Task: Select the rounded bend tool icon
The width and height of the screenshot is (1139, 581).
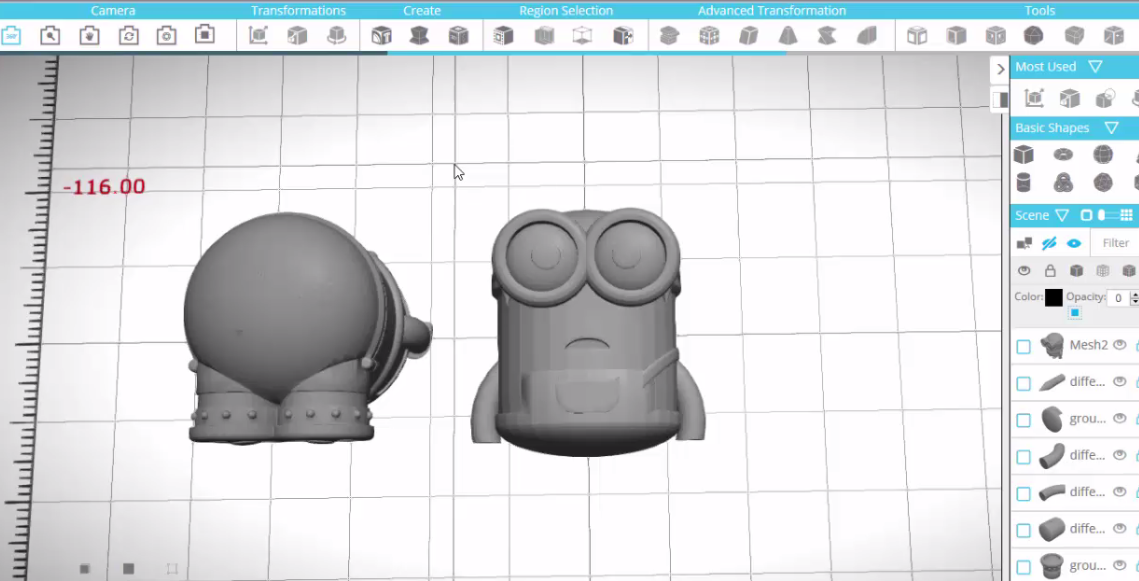Action: [867, 36]
